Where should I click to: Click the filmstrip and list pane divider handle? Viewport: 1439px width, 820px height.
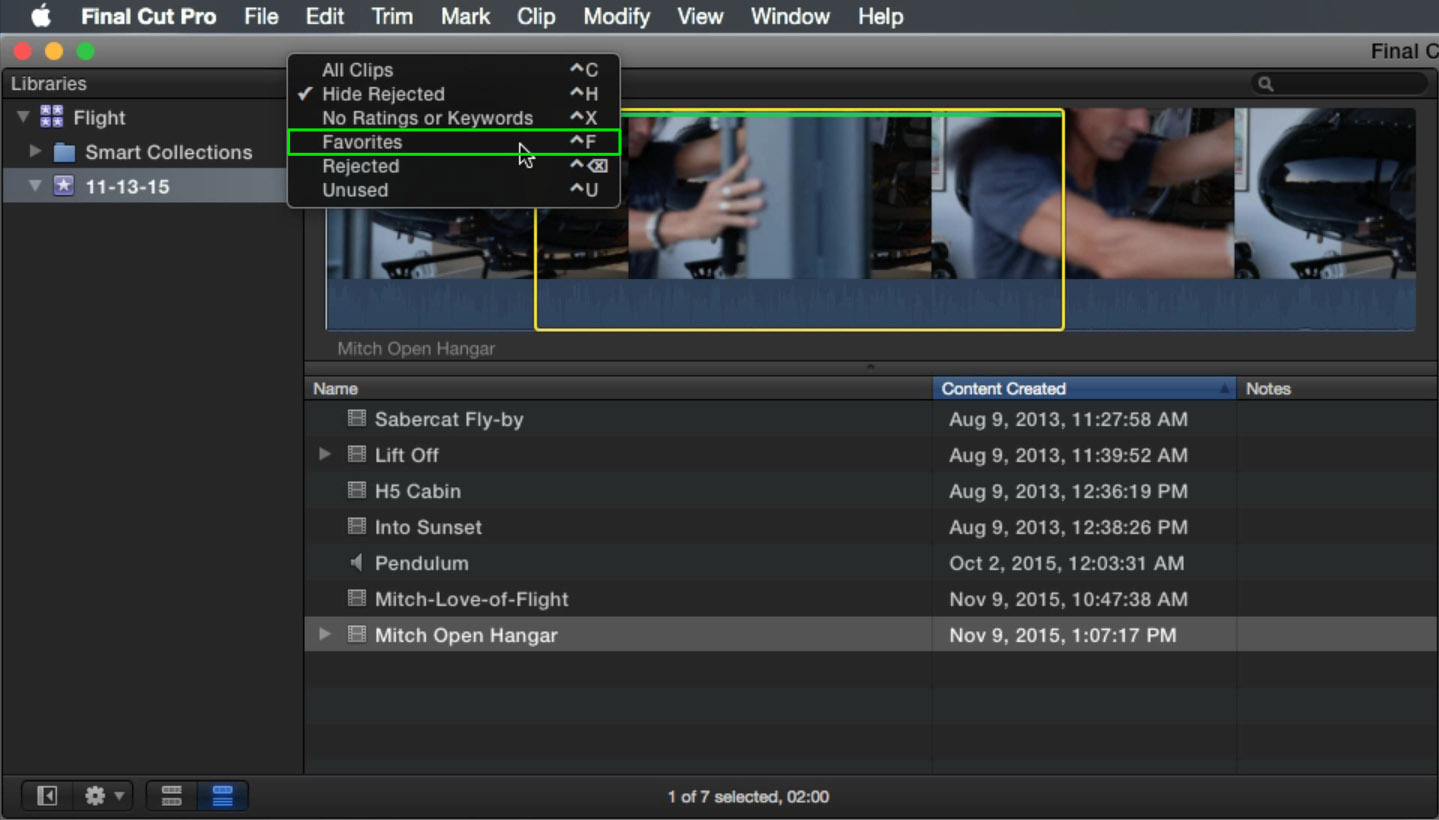(870, 367)
